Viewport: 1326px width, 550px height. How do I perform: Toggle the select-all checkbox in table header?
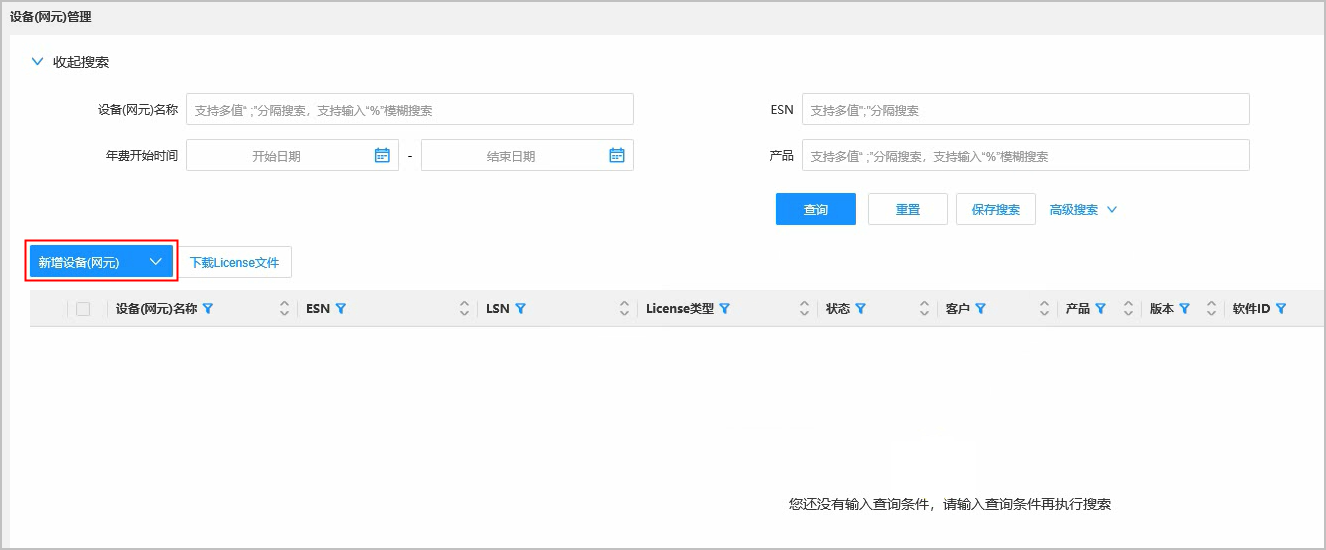point(83,309)
